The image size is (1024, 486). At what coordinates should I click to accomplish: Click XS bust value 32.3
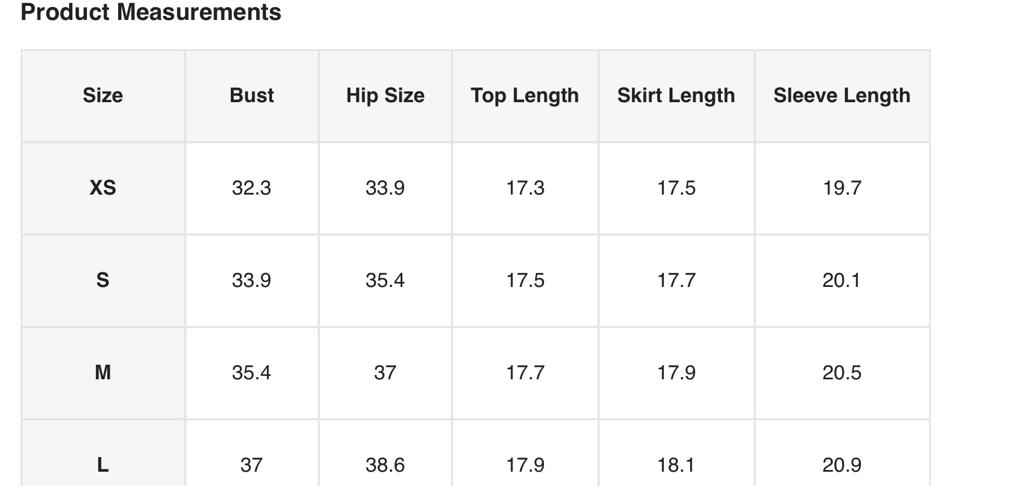pyautogui.click(x=252, y=188)
